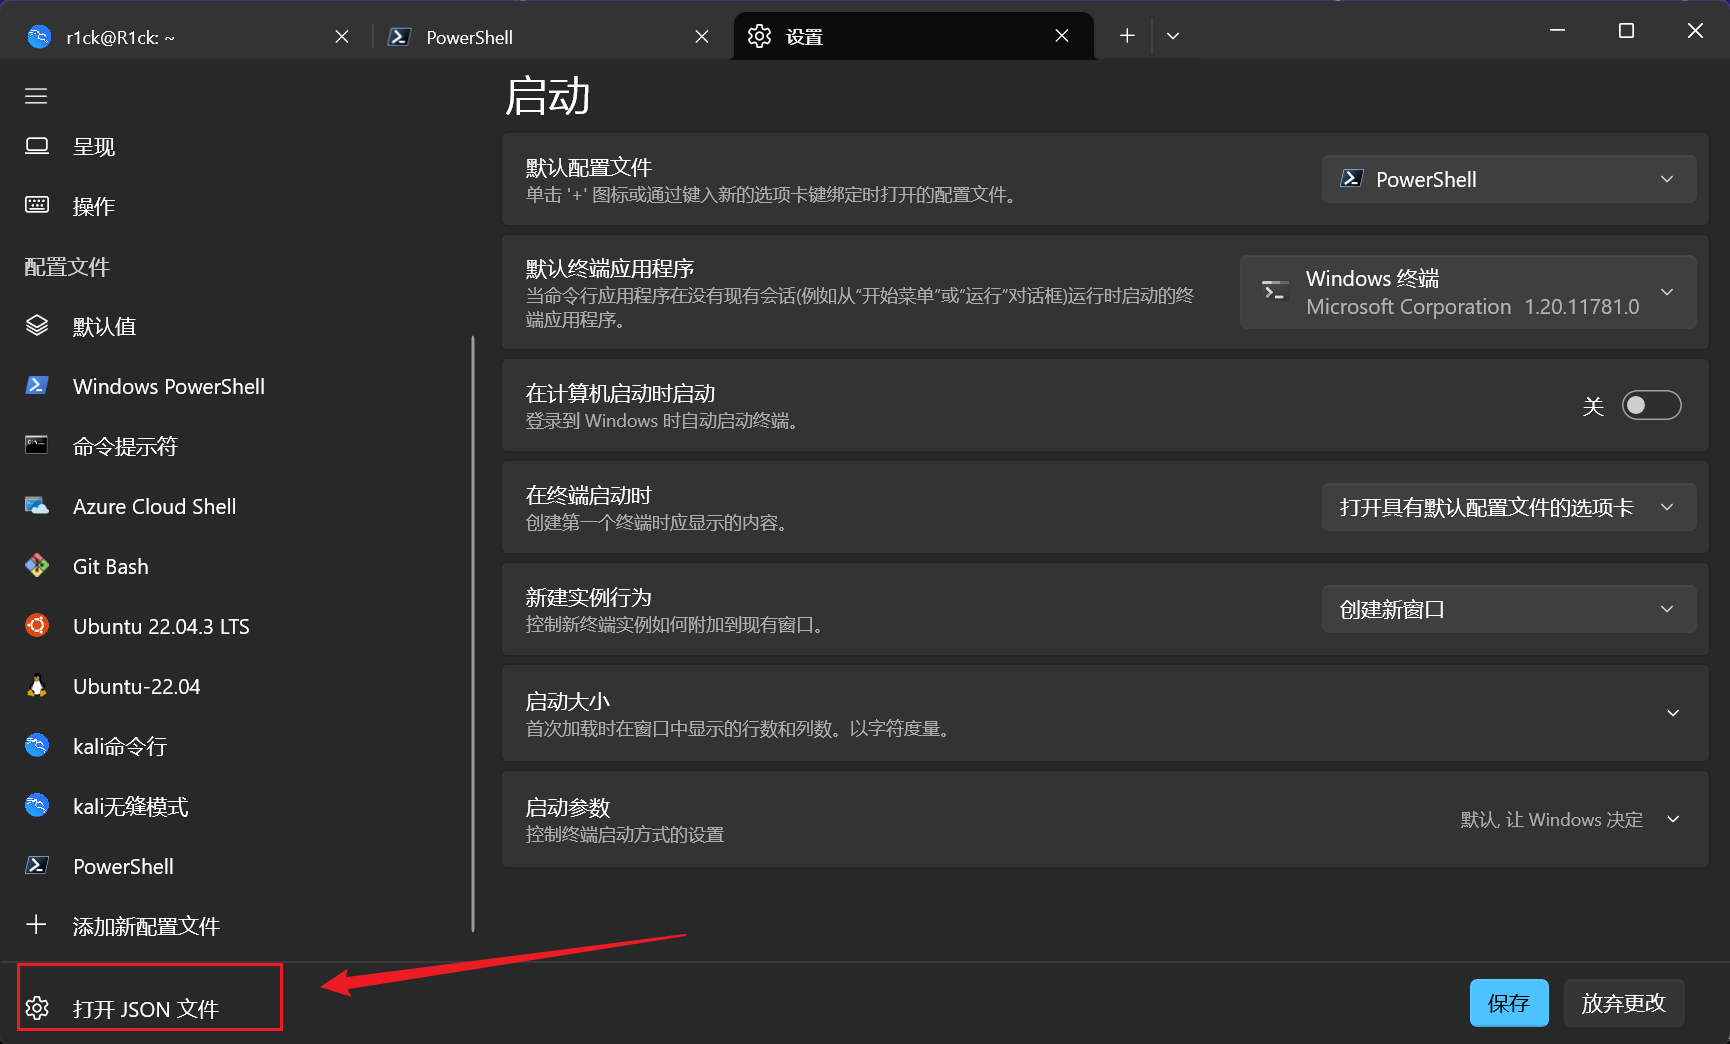The width and height of the screenshot is (1730, 1044).
Task: Open new tab with plus button
Action: click(1127, 36)
